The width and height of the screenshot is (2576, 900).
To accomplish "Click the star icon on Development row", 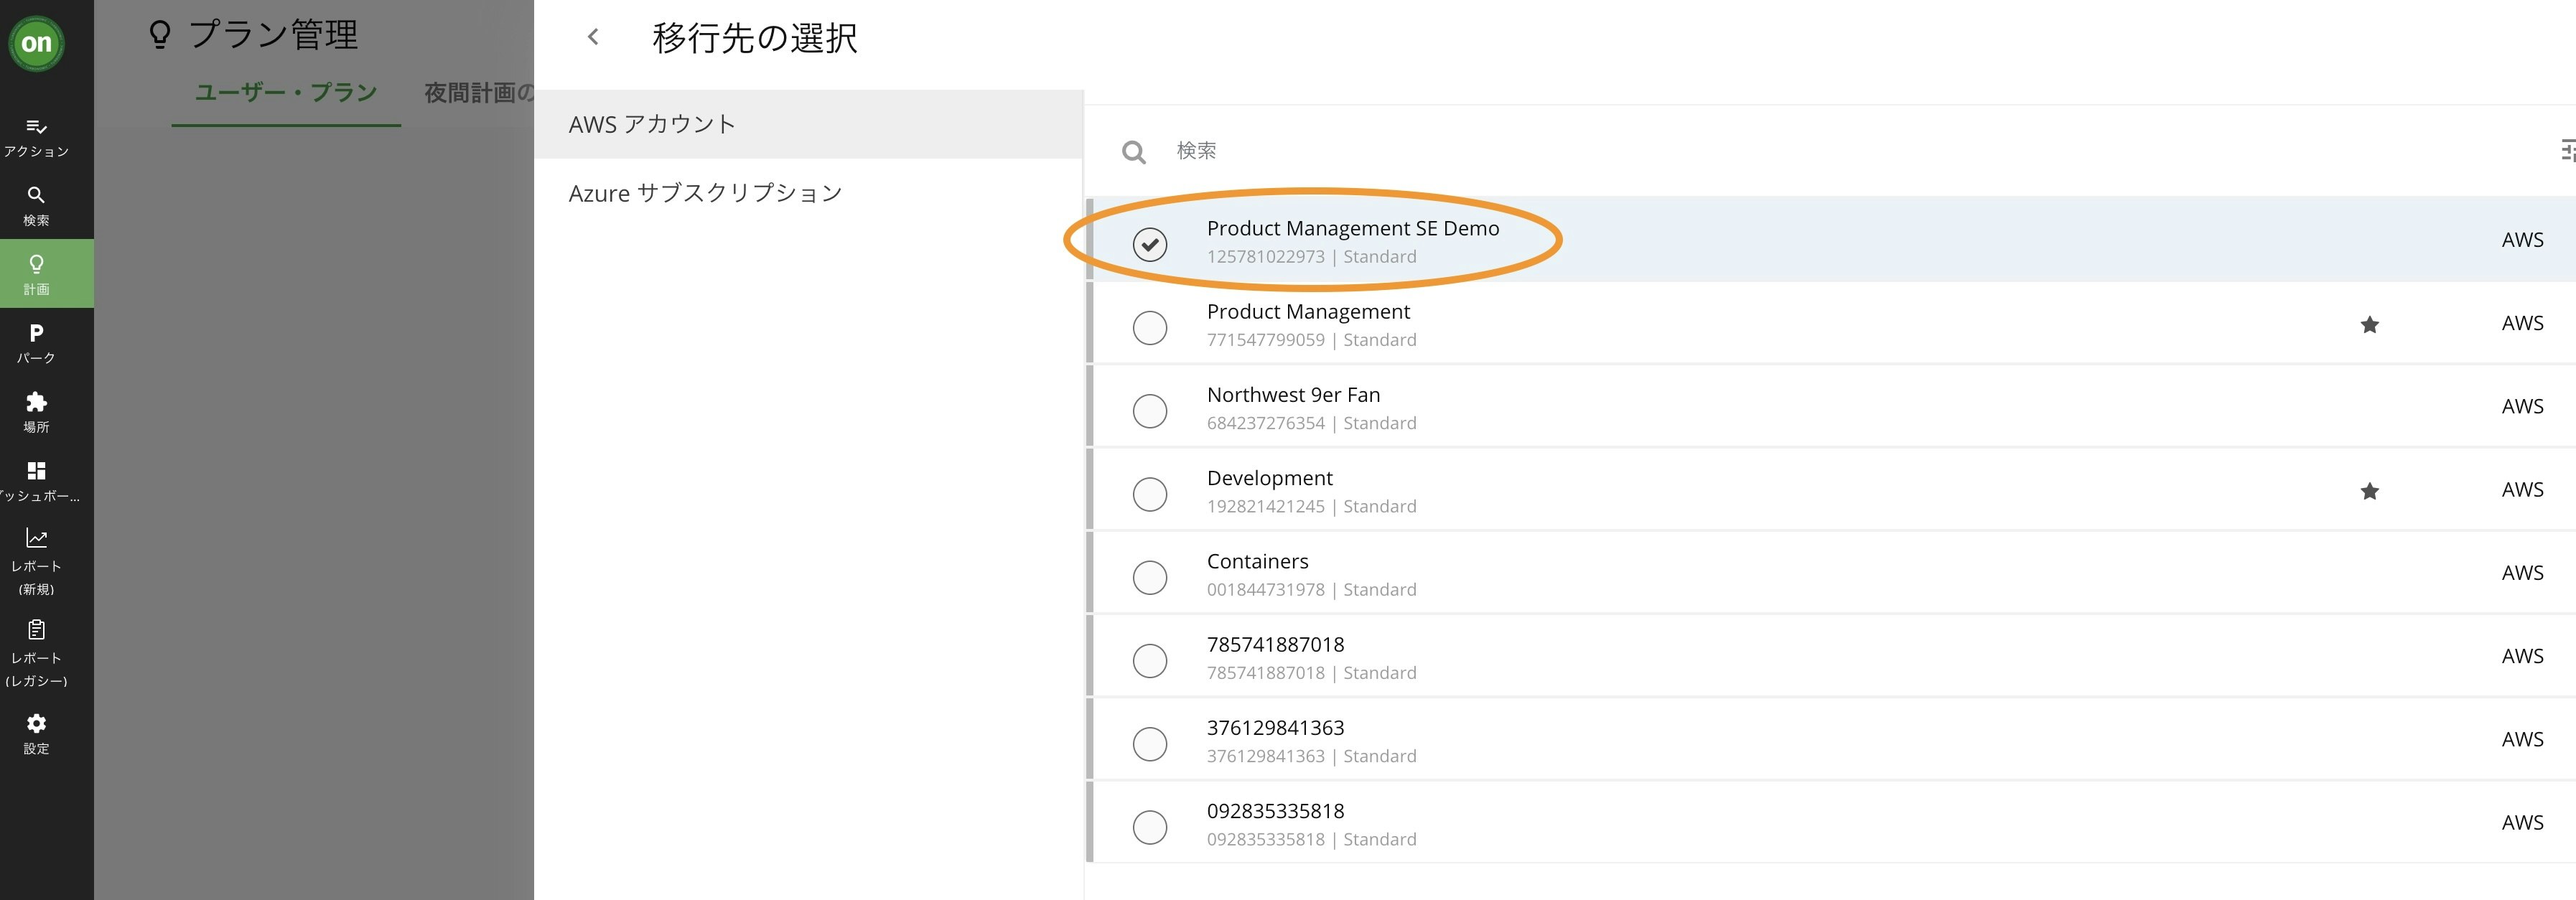I will (x=2369, y=491).
